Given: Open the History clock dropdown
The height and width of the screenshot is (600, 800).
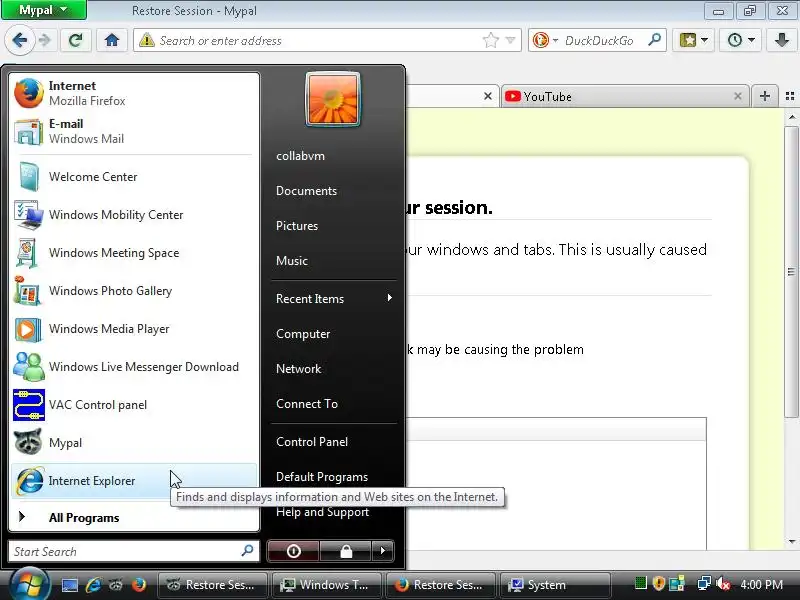Looking at the screenshot, I should (x=740, y=40).
